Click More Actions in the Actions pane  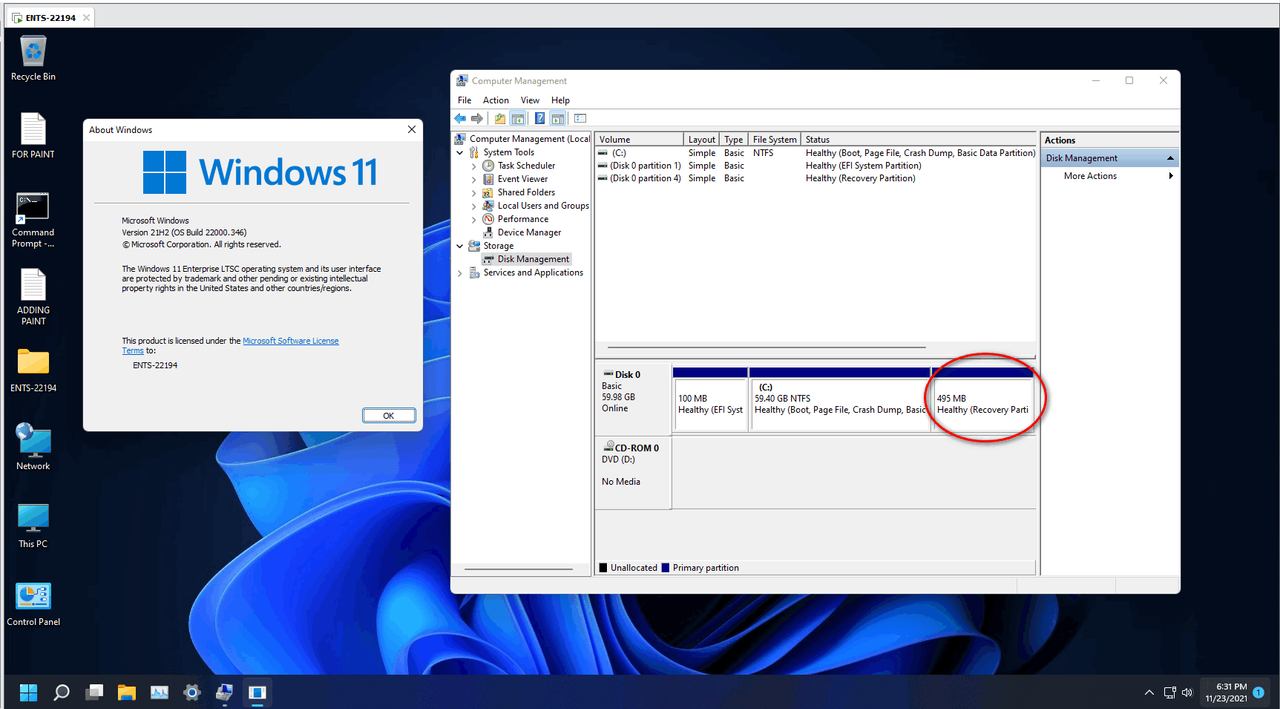point(1090,176)
